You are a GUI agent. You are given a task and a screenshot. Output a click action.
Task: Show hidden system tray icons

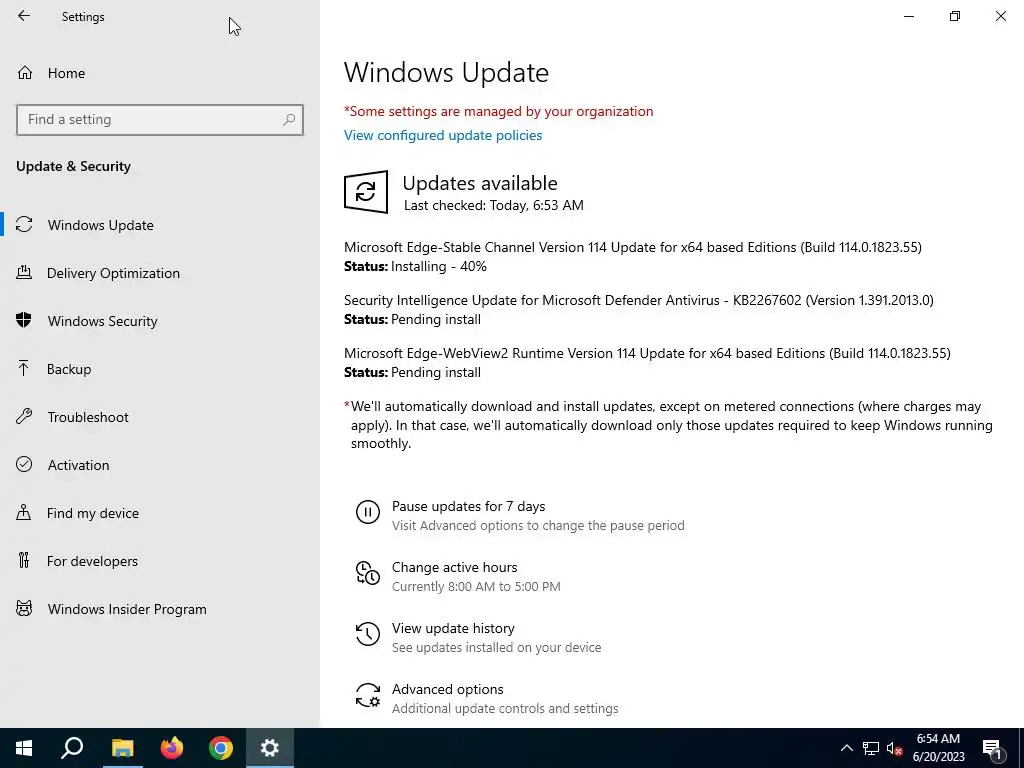point(846,748)
